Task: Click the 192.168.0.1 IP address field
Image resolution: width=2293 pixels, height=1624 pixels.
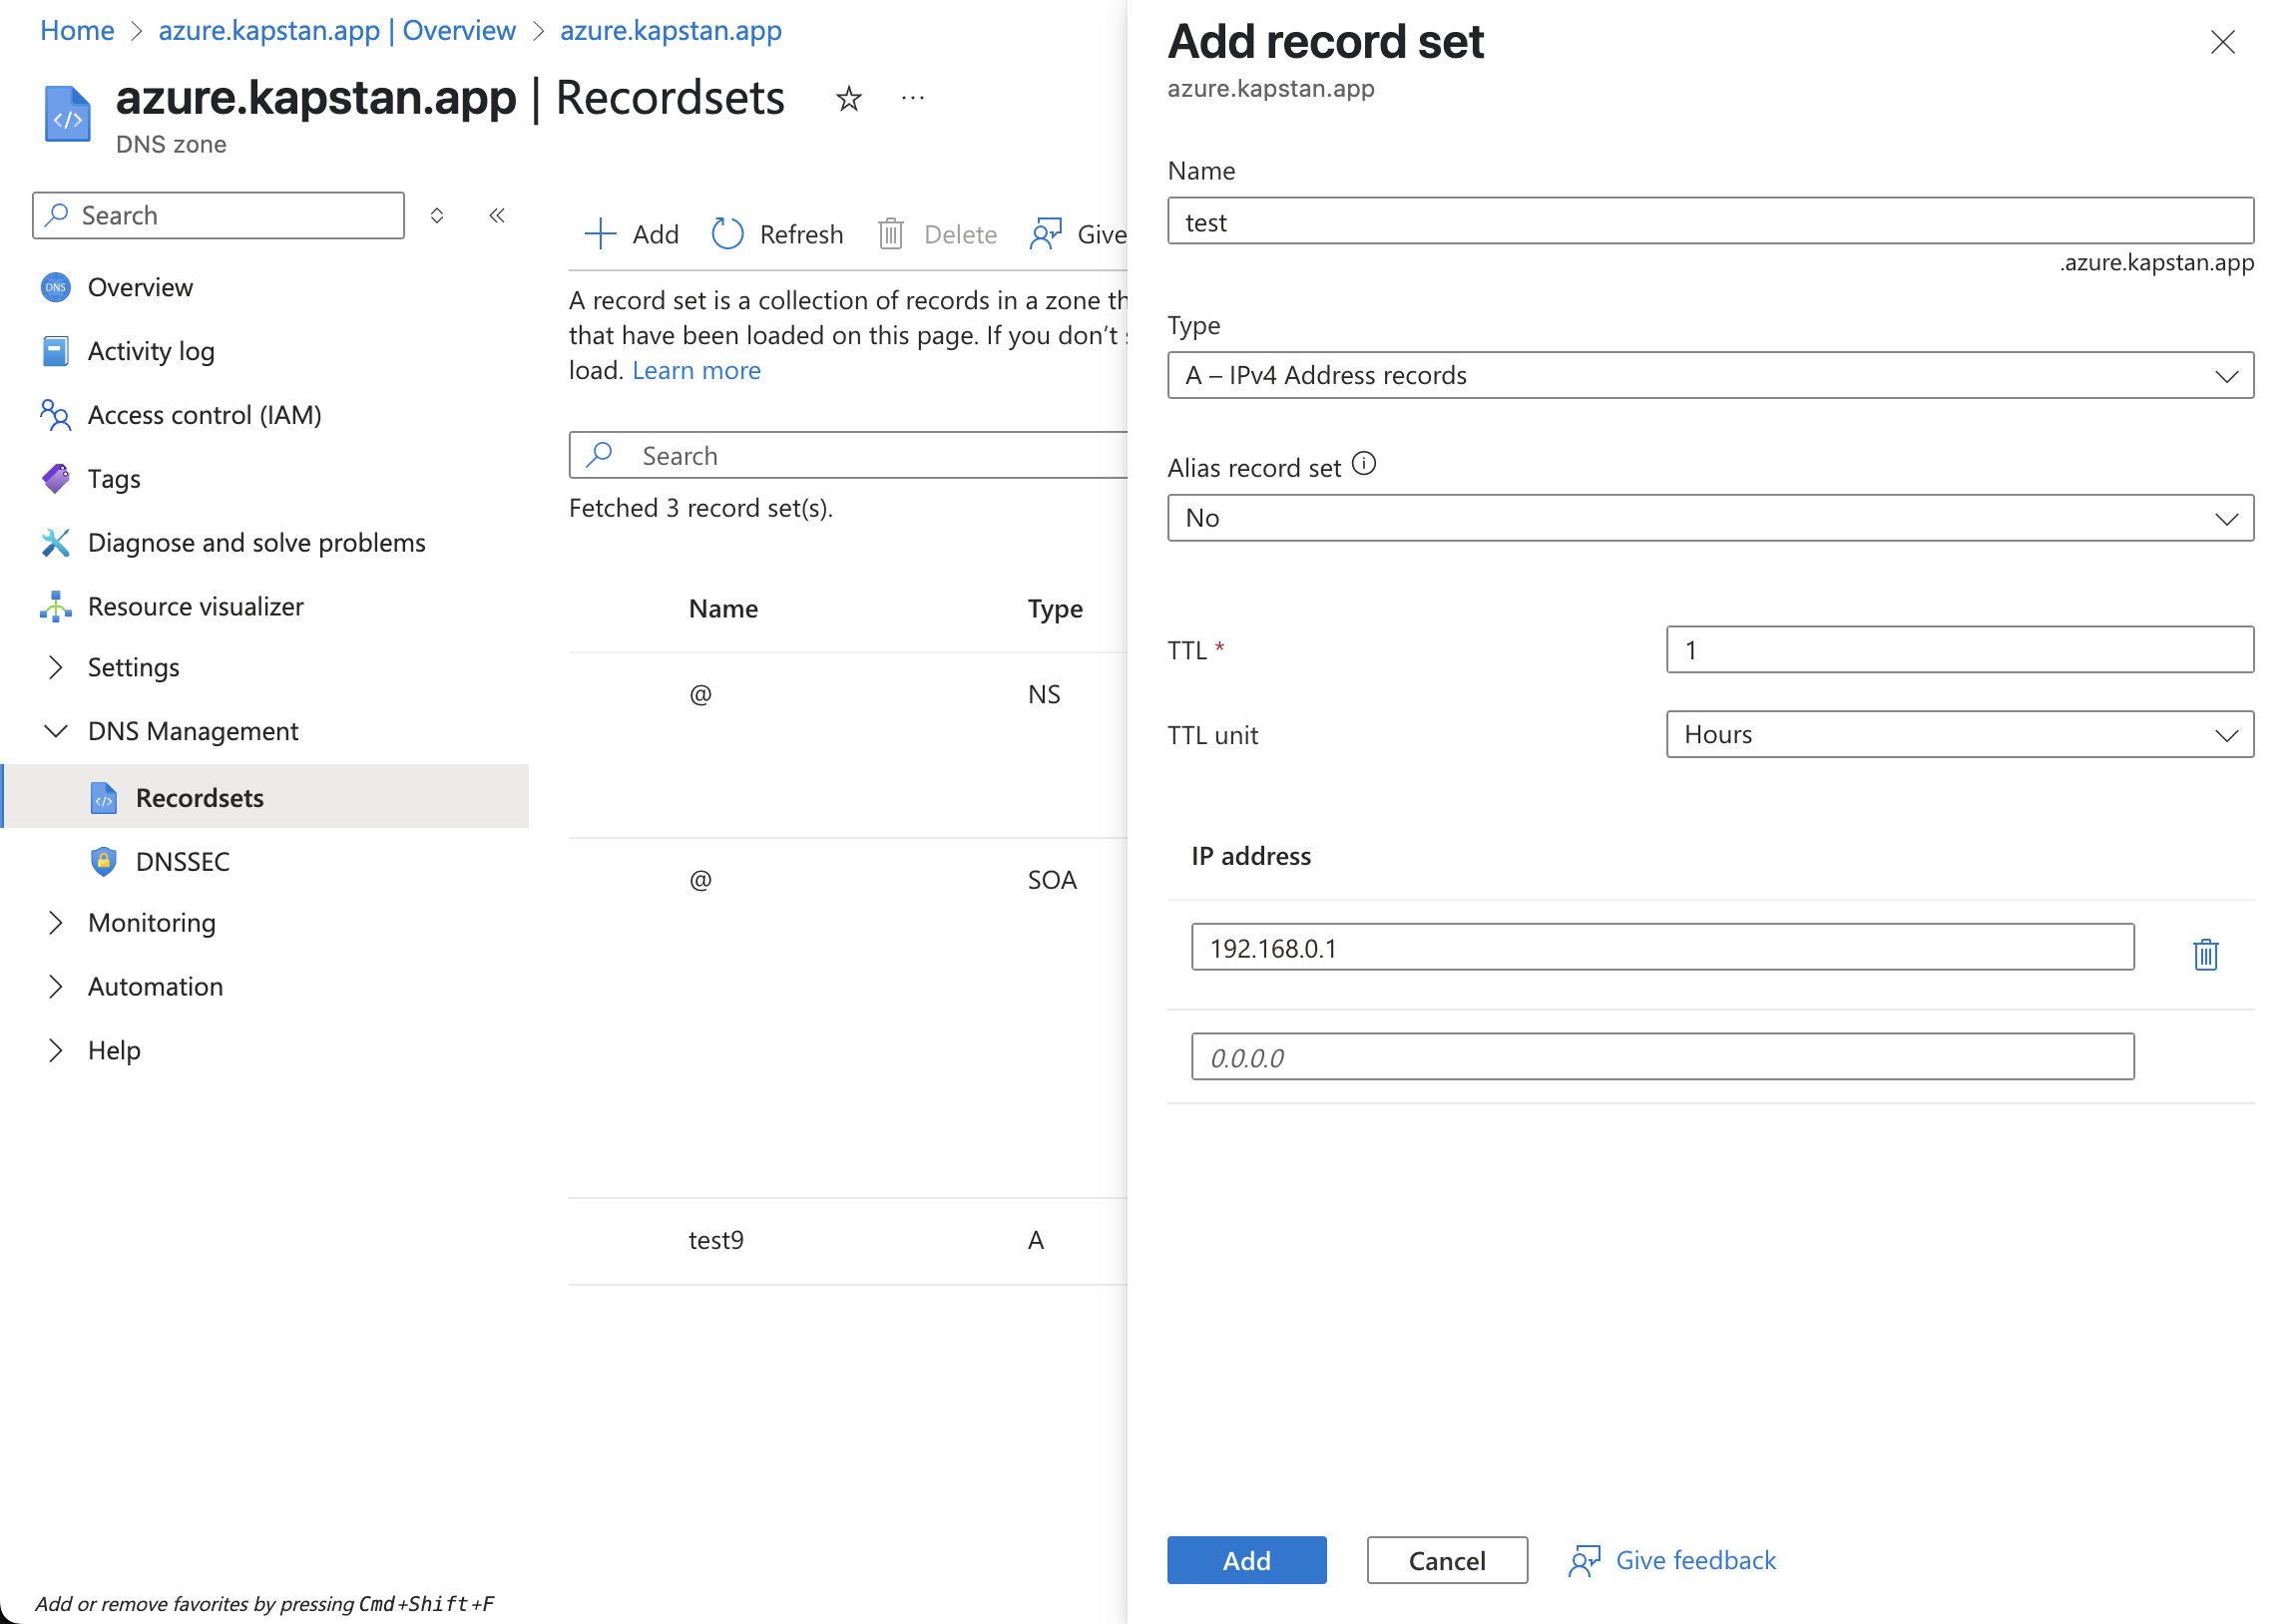Action: (1662, 948)
